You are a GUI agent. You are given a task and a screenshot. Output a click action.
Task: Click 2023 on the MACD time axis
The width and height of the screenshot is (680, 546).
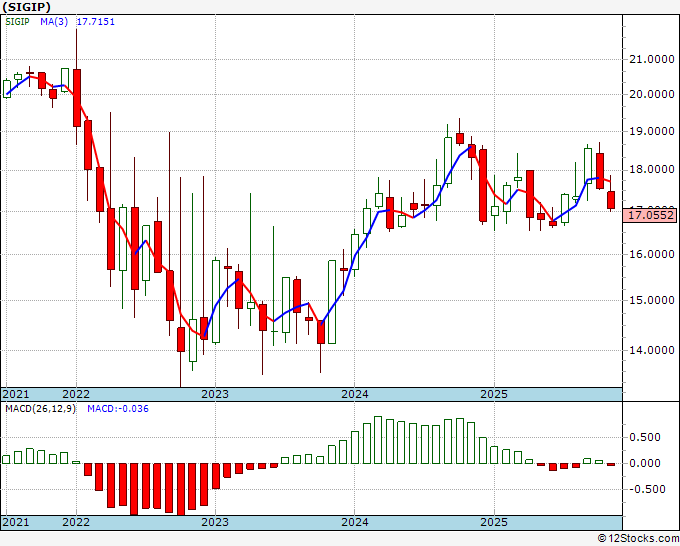[x=215, y=522]
